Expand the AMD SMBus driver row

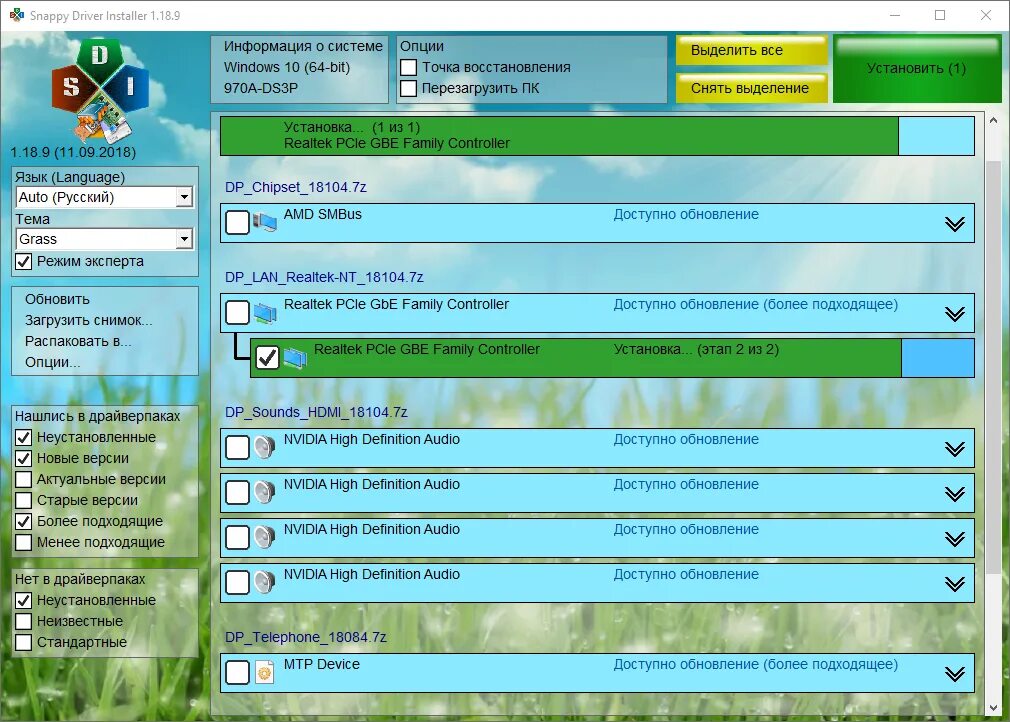tap(955, 224)
